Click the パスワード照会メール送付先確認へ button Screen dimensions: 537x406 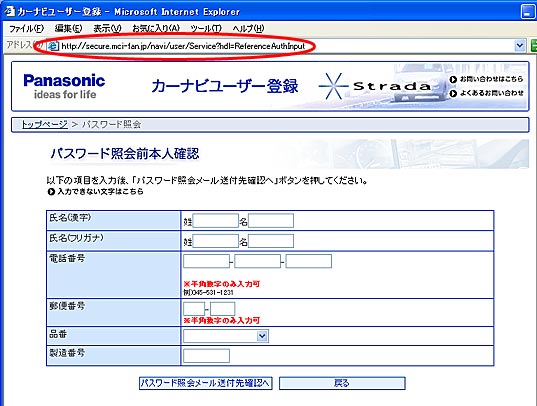pos(205,383)
